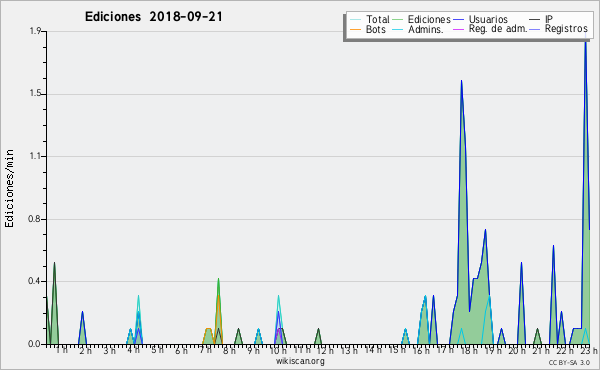
Task: Click the Ediciones/min axis label
Action: tap(9, 188)
